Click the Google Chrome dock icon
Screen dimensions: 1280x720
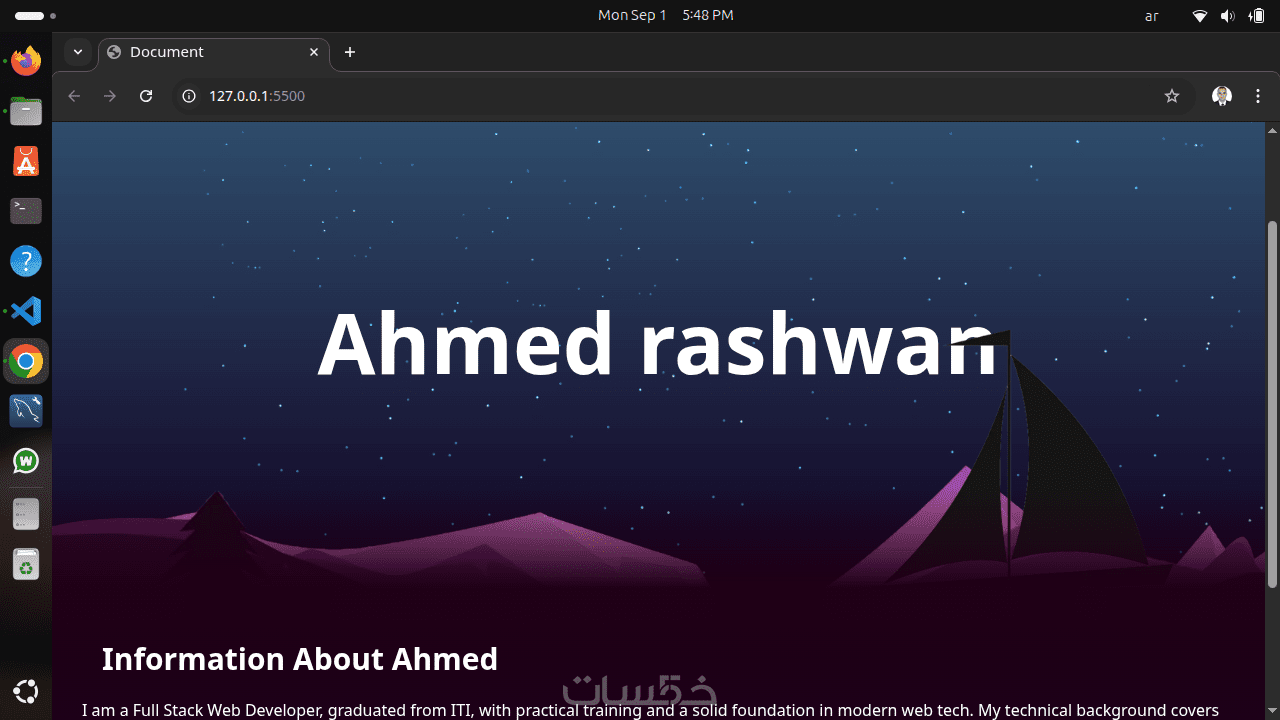tap(26, 361)
